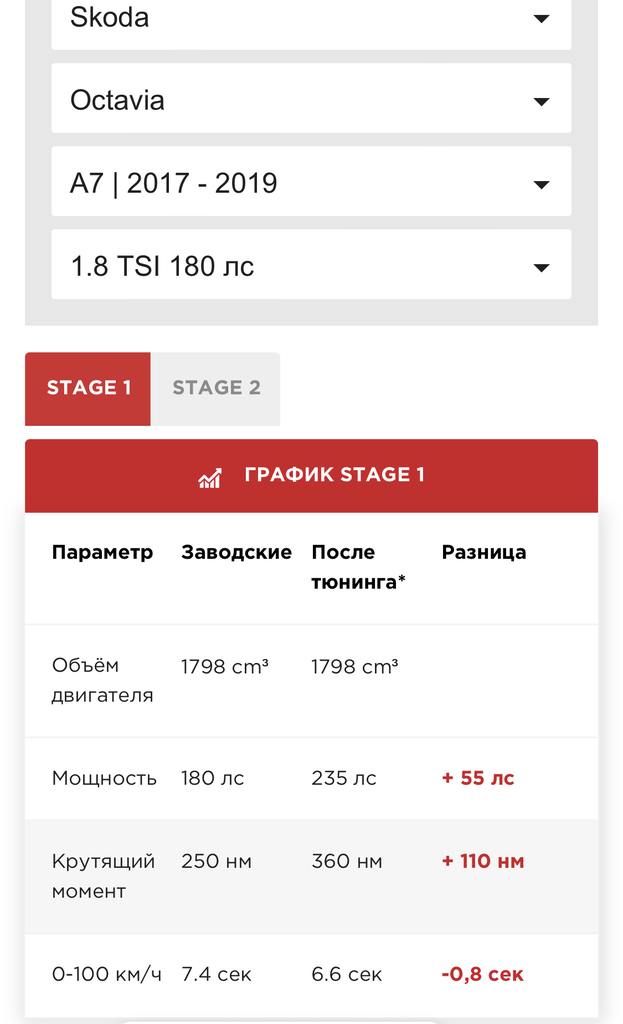Click the После тюнинга* column header
The height and width of the screenshot is (1024, 623).
(x=358, y=567)
